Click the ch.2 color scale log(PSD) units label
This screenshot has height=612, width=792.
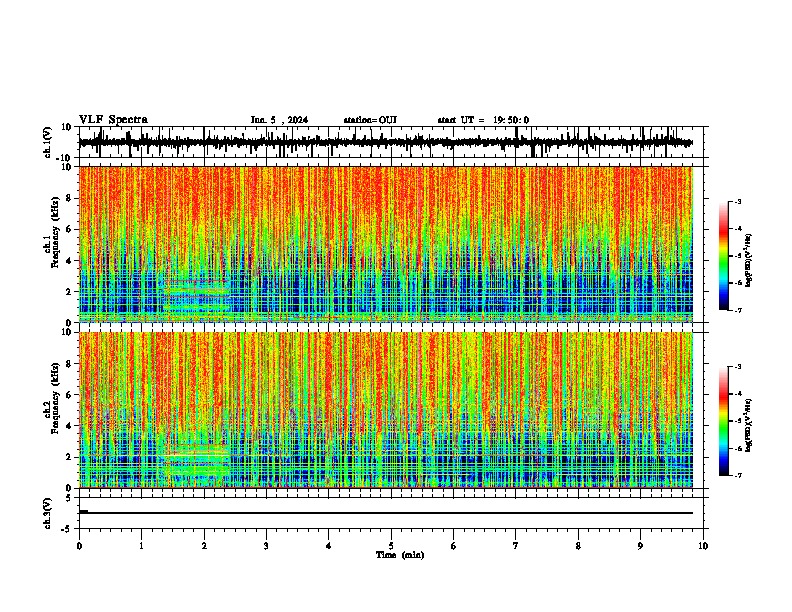coord(748,425)
